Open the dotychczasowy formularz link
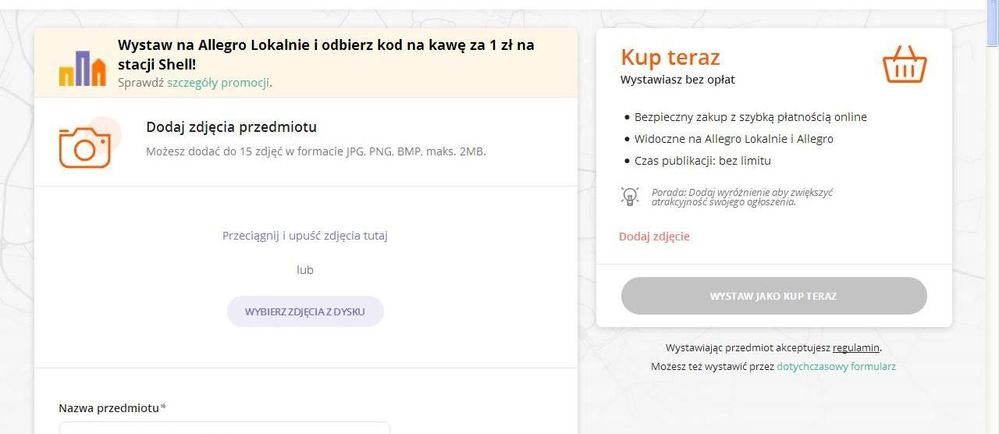 point(836,367)
